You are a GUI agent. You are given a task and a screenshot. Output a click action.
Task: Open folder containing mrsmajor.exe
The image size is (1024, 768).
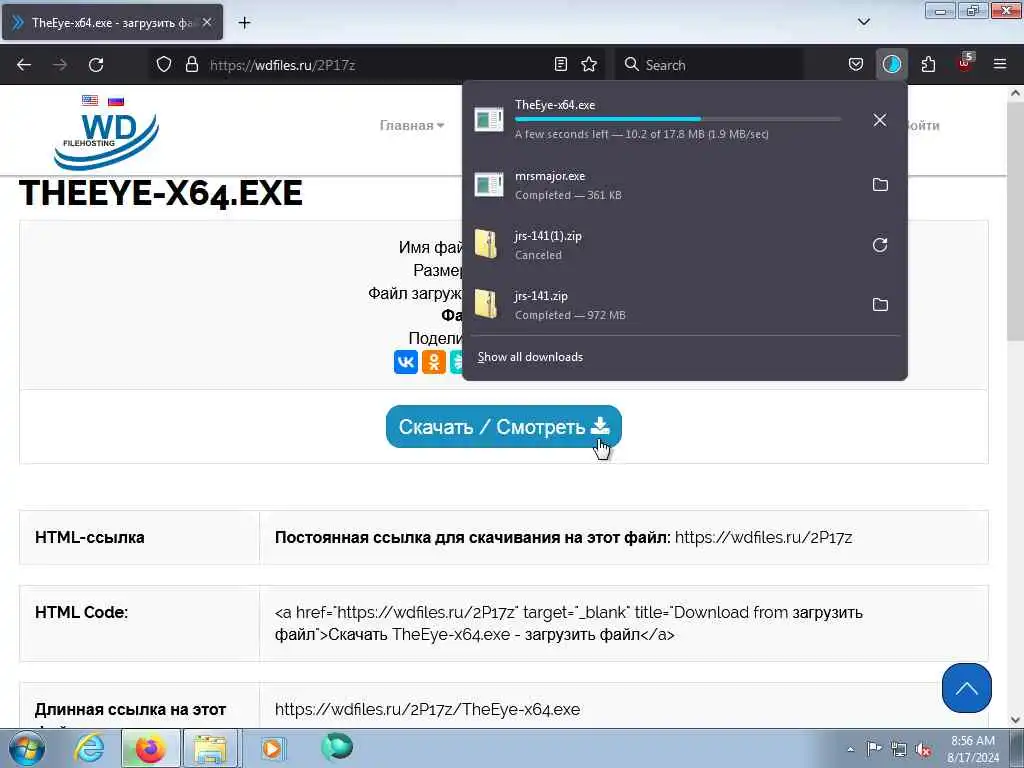(880, 185)
